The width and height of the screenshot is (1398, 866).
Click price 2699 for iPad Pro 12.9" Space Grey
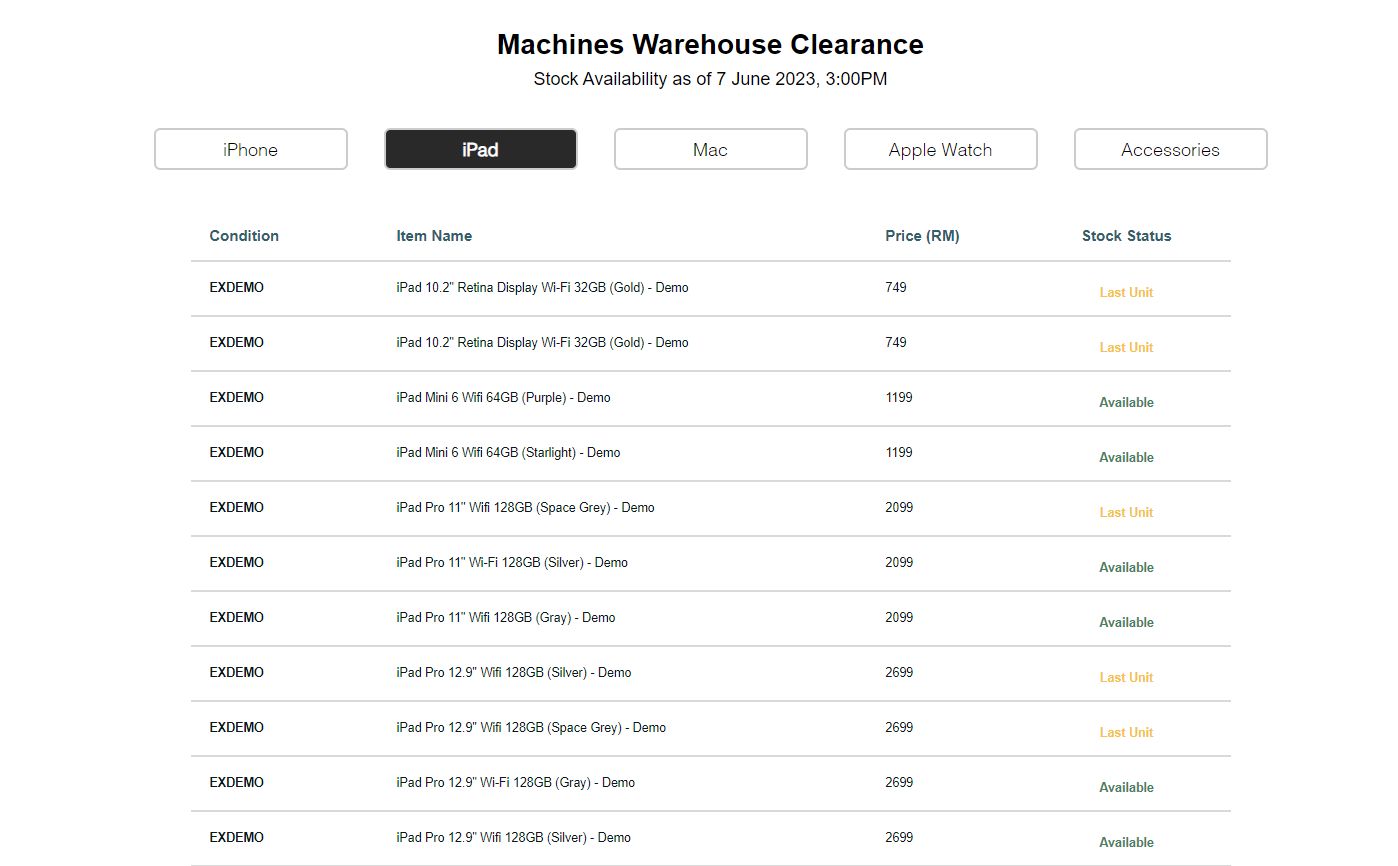(x=899, y=727)
